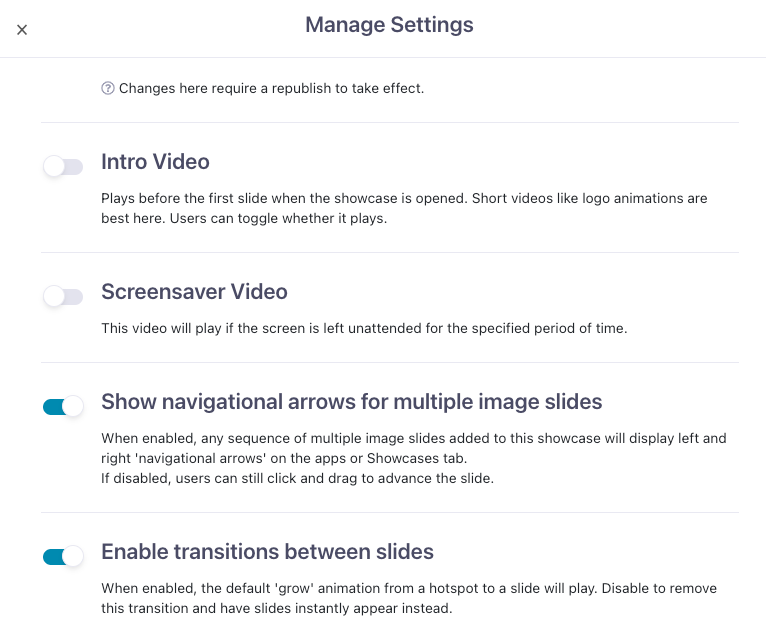The width and height of the screenshot is (766, 643).
Task: Turn off the slide transitions toggle
Action: click(63, 556)
